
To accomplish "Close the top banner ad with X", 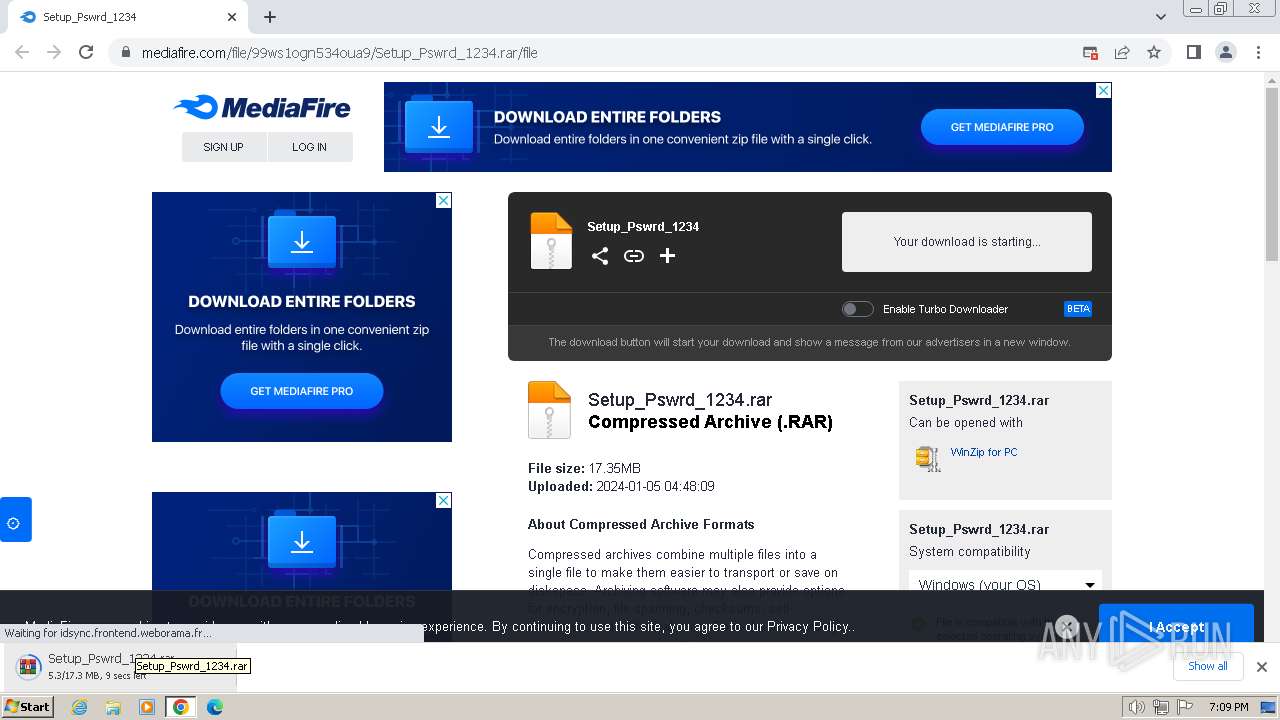I will click(1103, 90).
